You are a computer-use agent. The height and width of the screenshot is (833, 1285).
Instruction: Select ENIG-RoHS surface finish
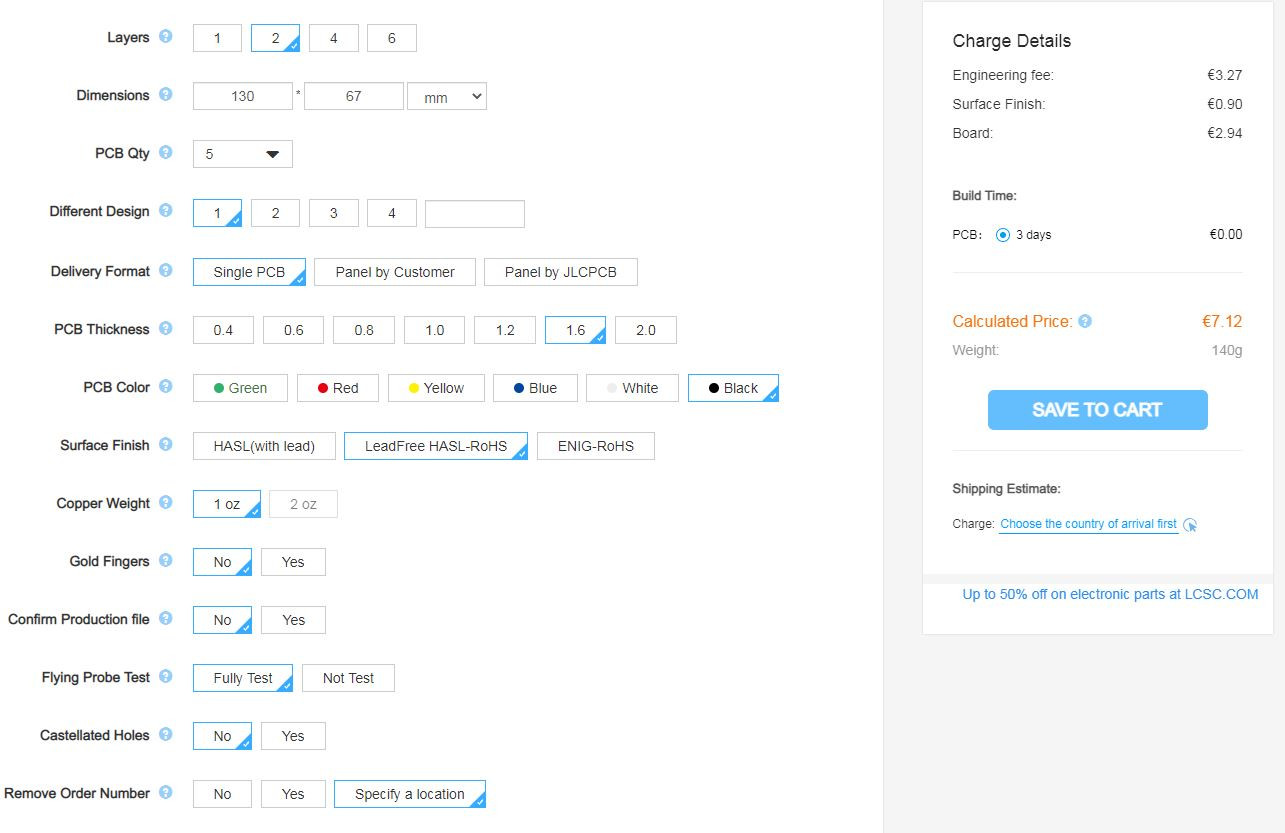pyautogui.click(x=595, y=446)
